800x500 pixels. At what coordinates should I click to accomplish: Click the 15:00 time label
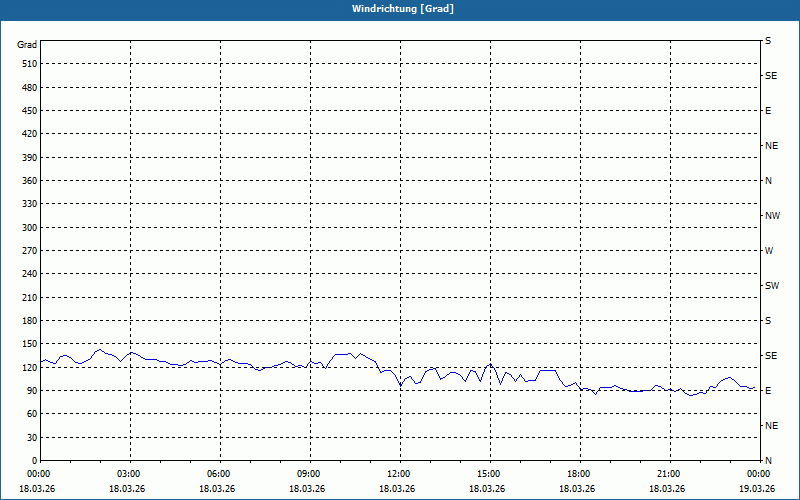pyautogui.click(x=490, y=474)
